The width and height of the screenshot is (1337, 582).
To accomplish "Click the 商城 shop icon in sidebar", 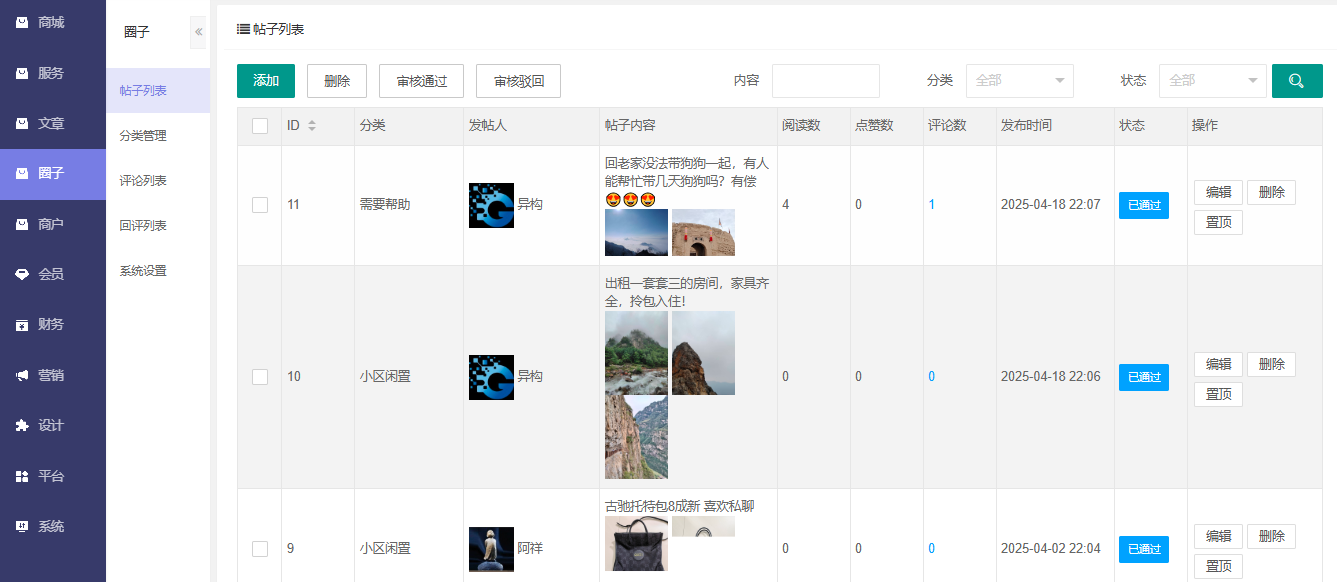I will pos(22,22).
